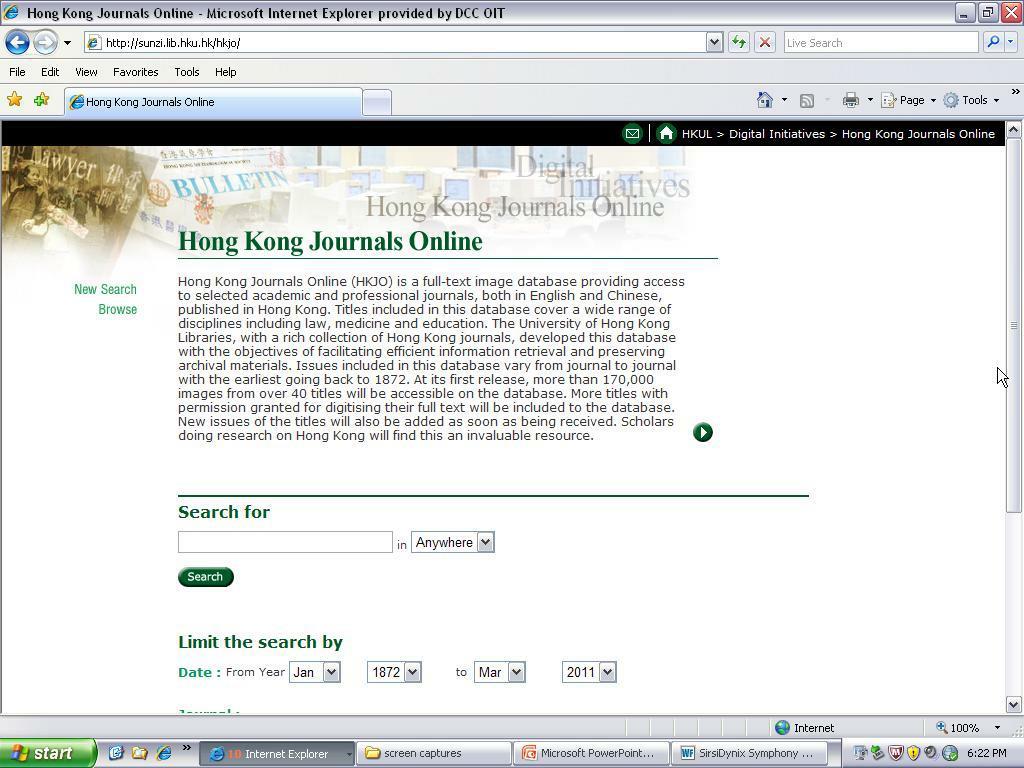Go forward with the browser Forward arrow

pos(45,43)
